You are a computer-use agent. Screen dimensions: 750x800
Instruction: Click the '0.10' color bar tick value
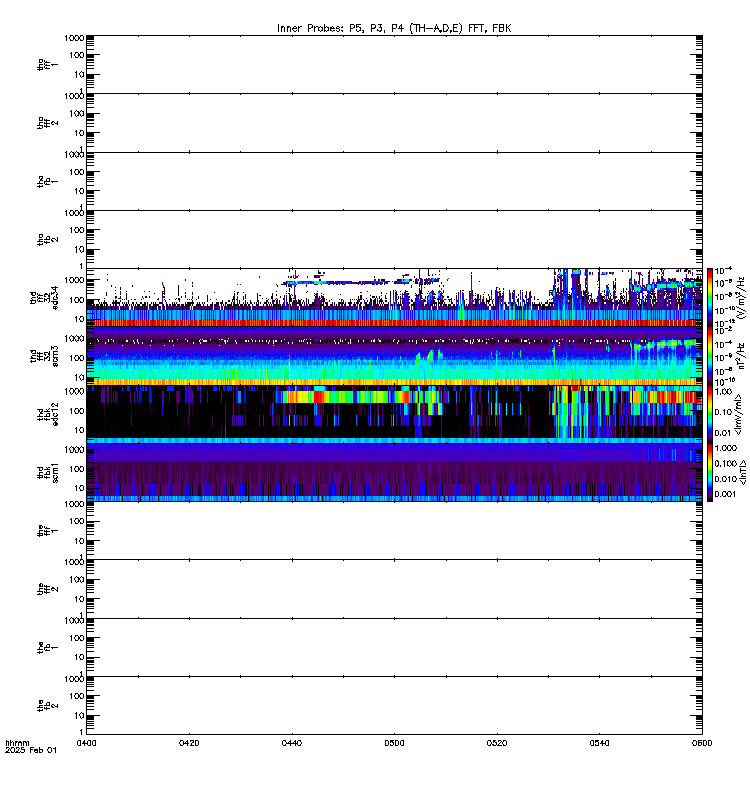tap(723, 412)
